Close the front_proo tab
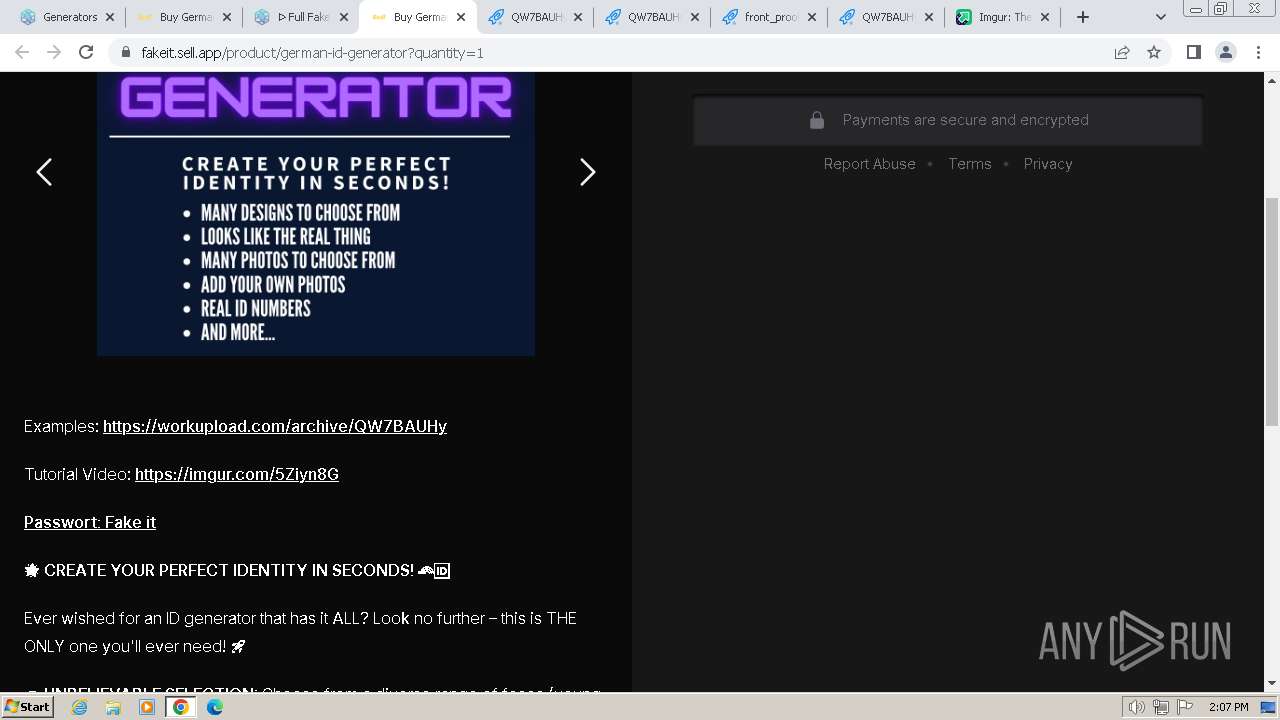 point(811,17)
